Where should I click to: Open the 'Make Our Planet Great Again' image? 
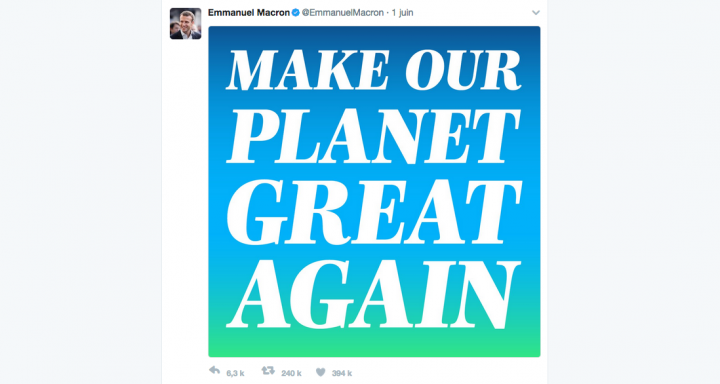tap(374, 192)
